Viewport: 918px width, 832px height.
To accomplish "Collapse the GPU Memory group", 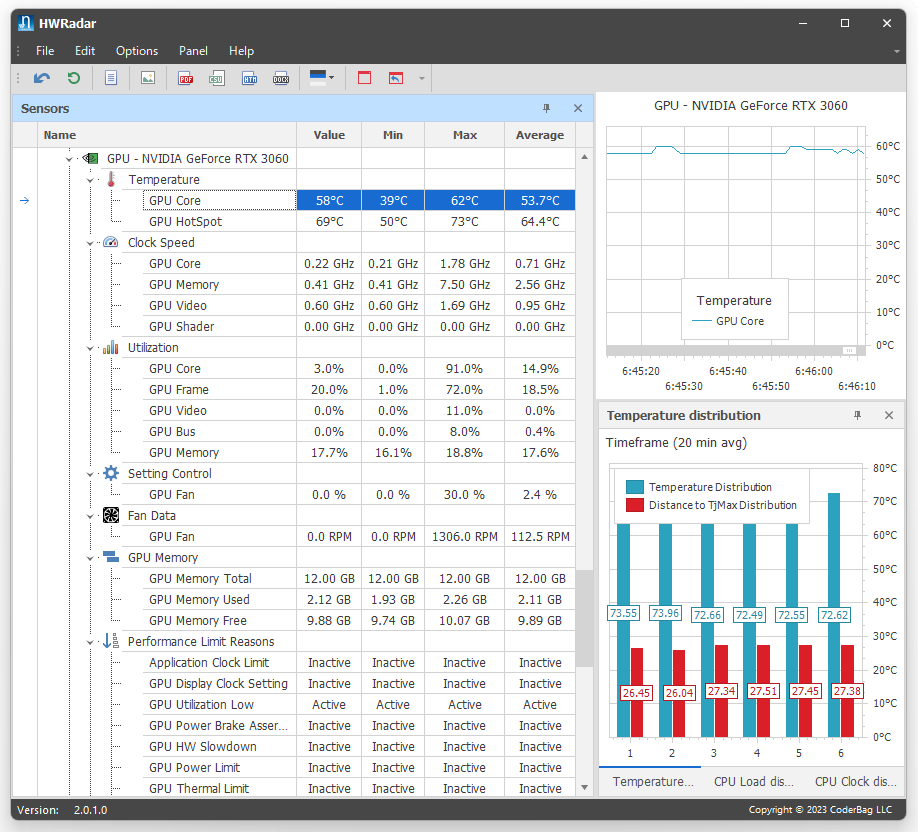I will (90, 558).
